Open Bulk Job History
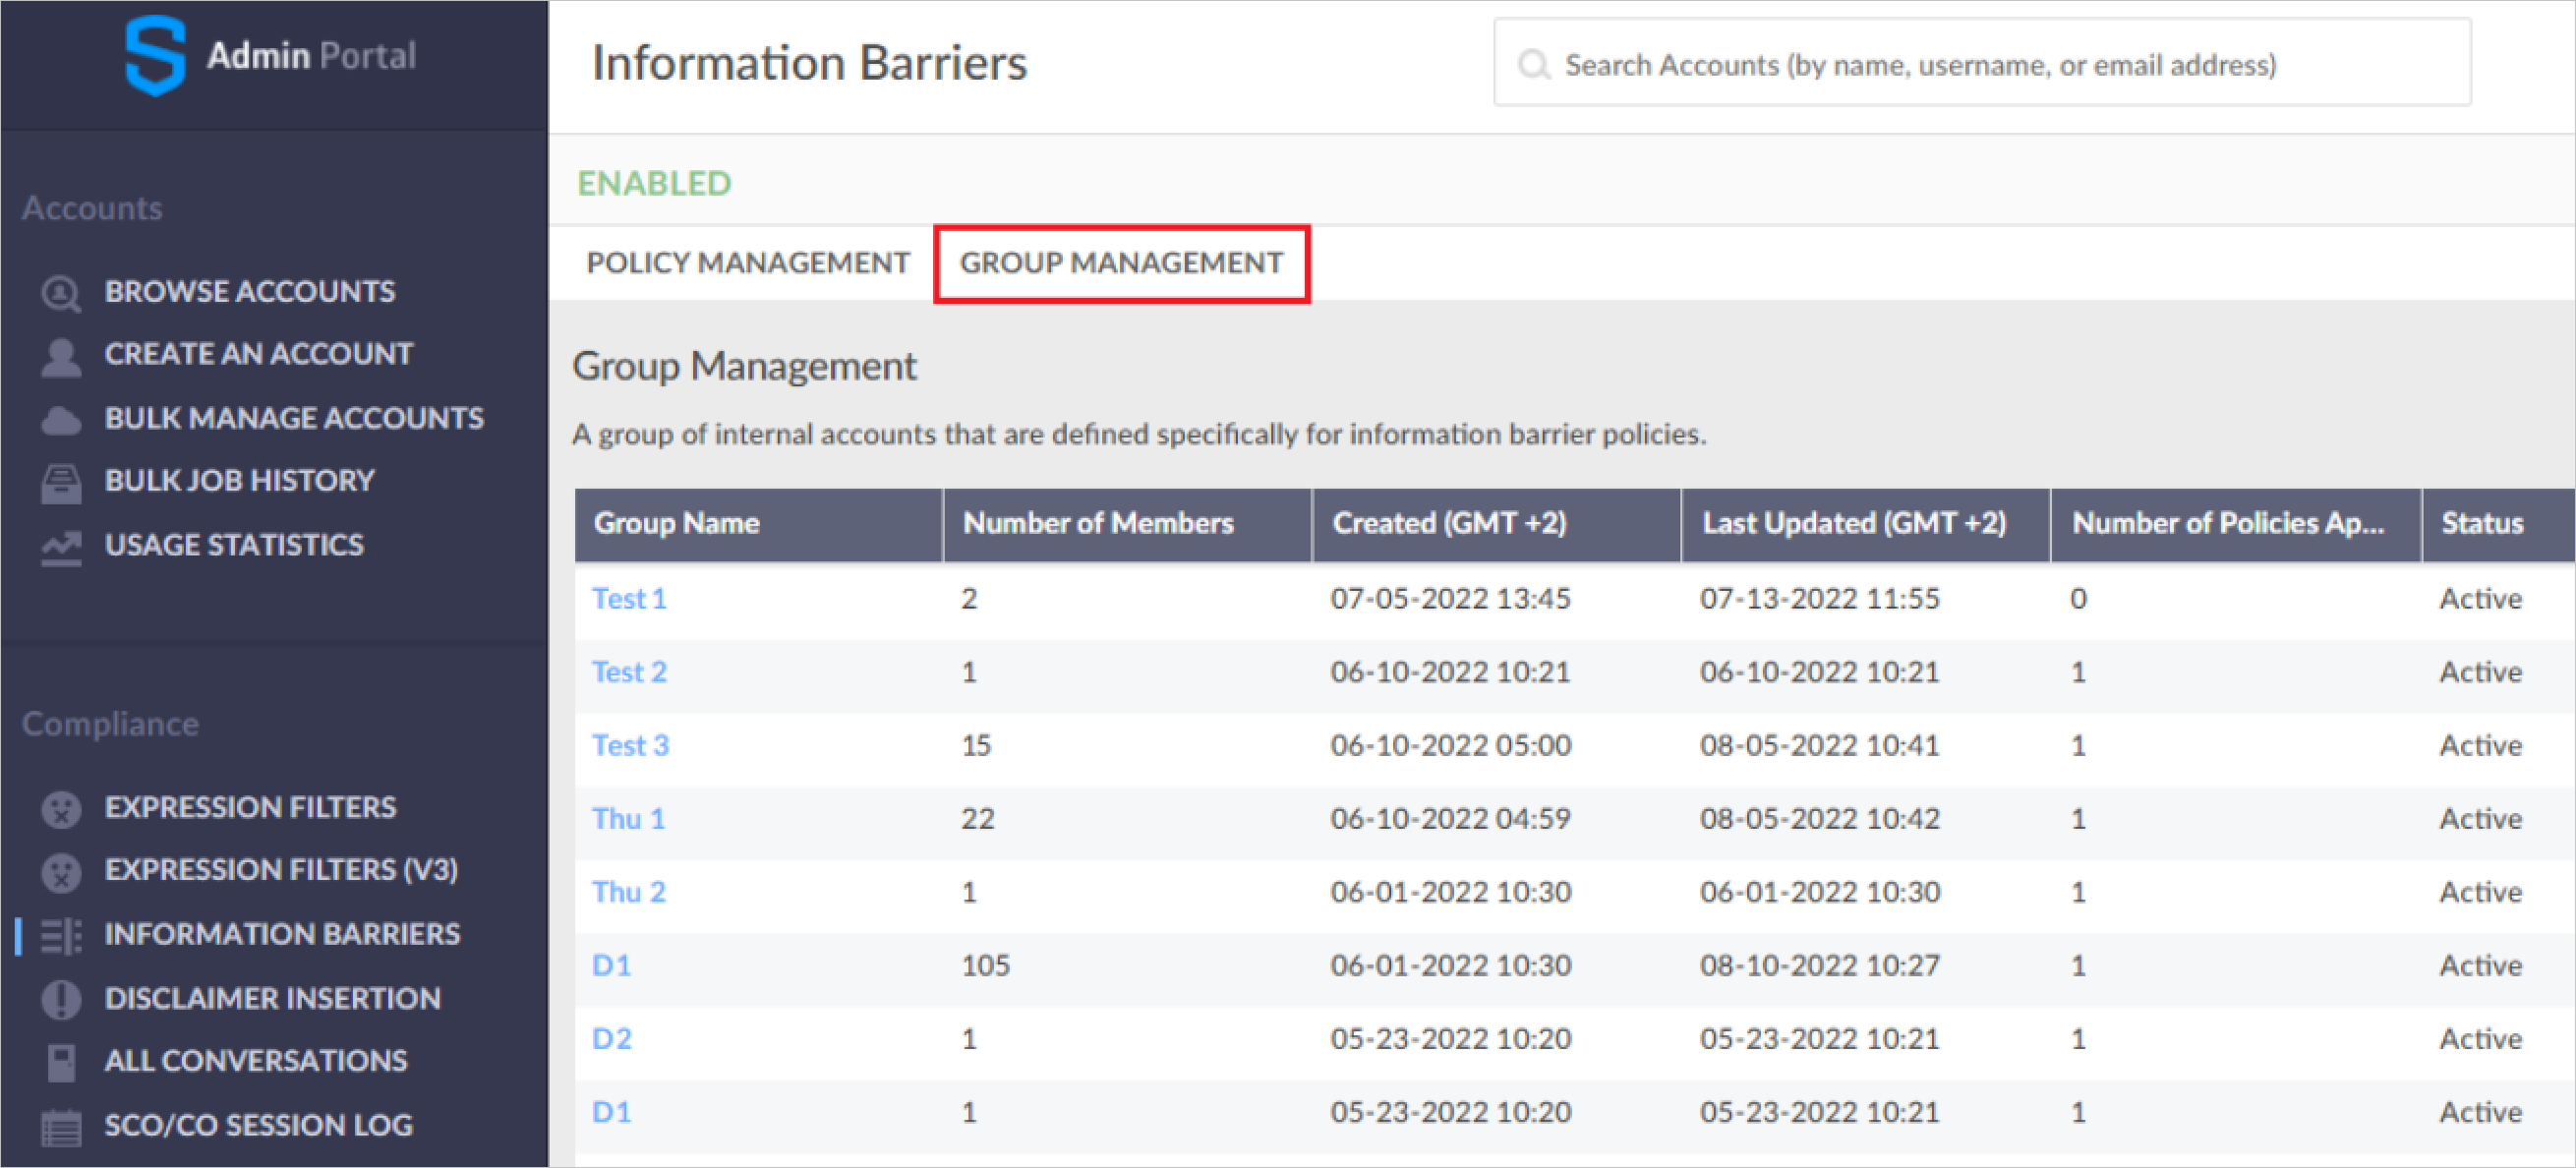 (x=240, y=481)
